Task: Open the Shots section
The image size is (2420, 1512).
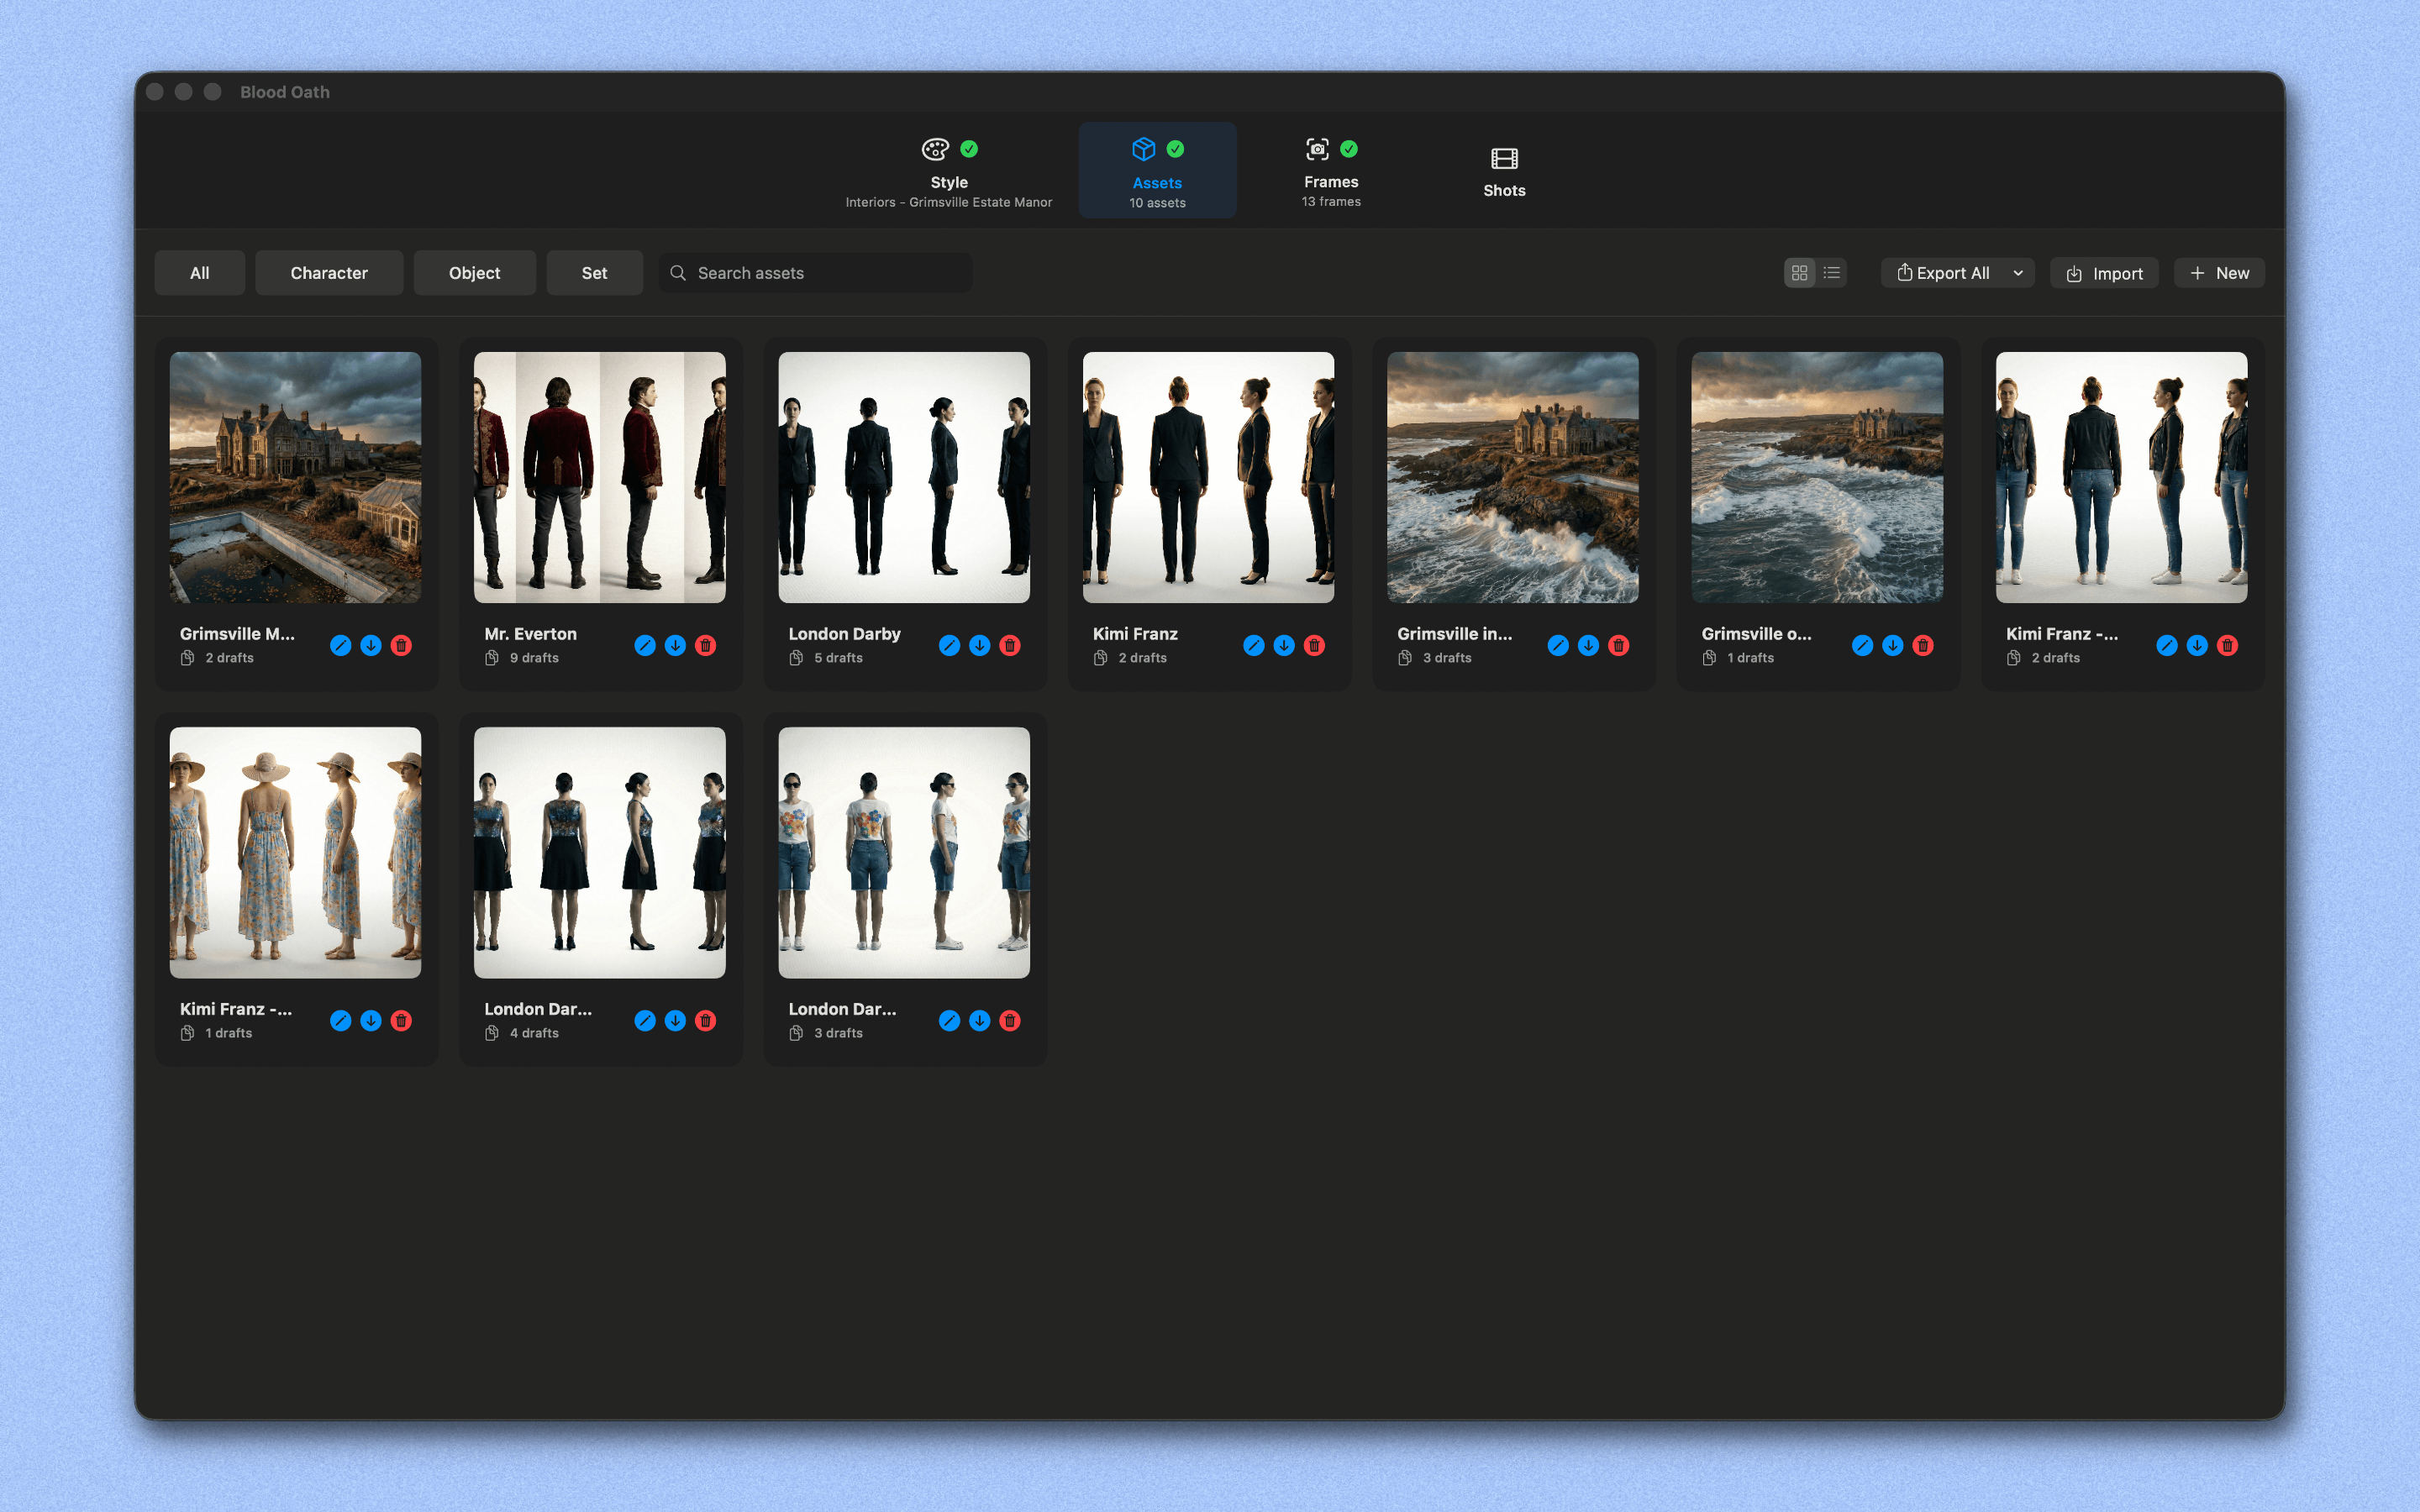Action: point(1503,170)
